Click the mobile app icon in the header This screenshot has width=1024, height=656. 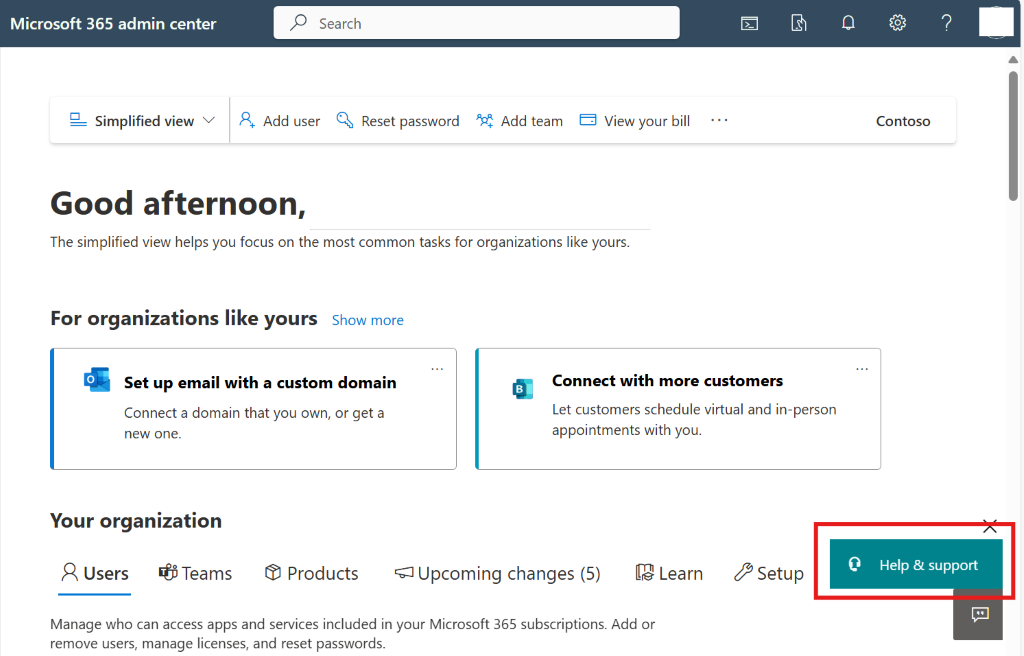click(798, 22)
